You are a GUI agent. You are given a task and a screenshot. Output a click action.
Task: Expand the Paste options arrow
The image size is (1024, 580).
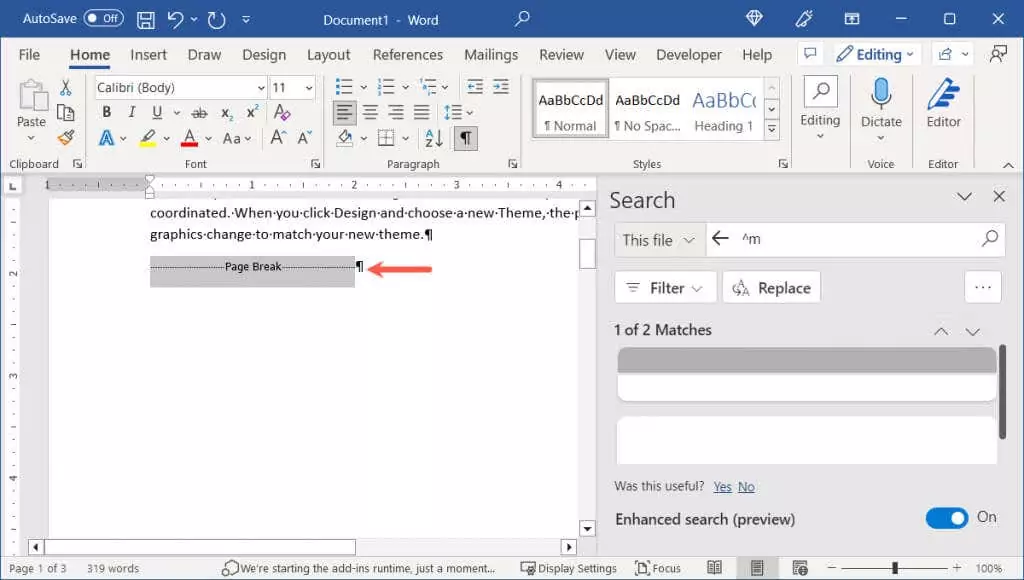pyautogui.click(x=31, y=138)
